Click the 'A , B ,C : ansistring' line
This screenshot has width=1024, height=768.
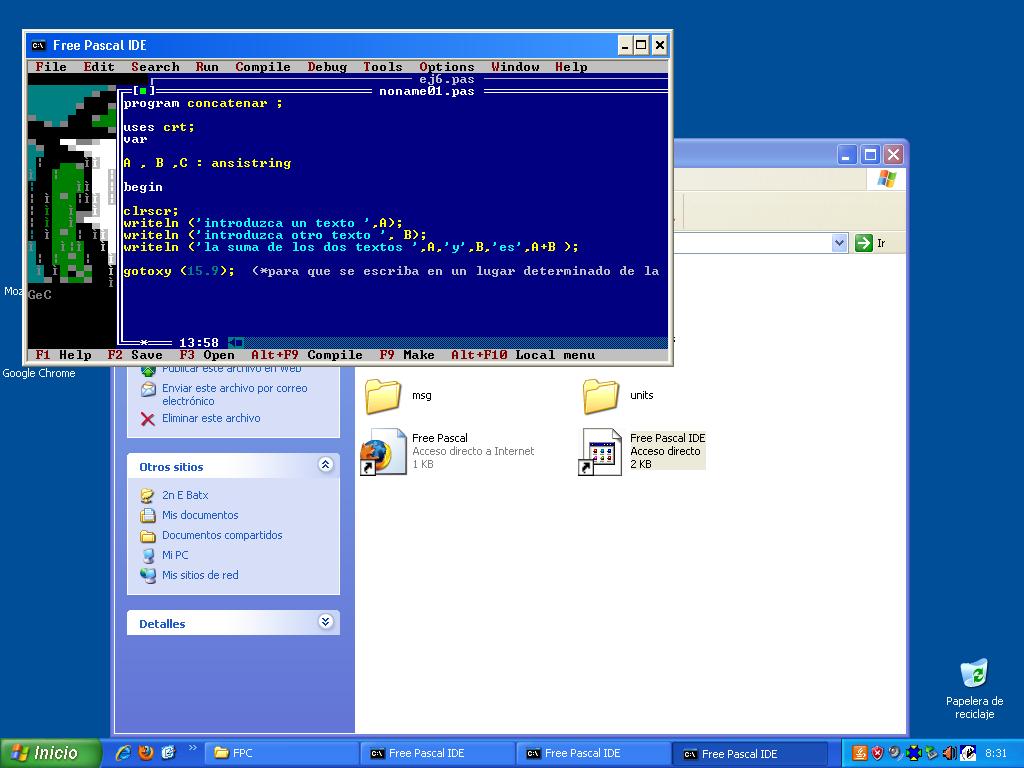(x=207, y=163)
